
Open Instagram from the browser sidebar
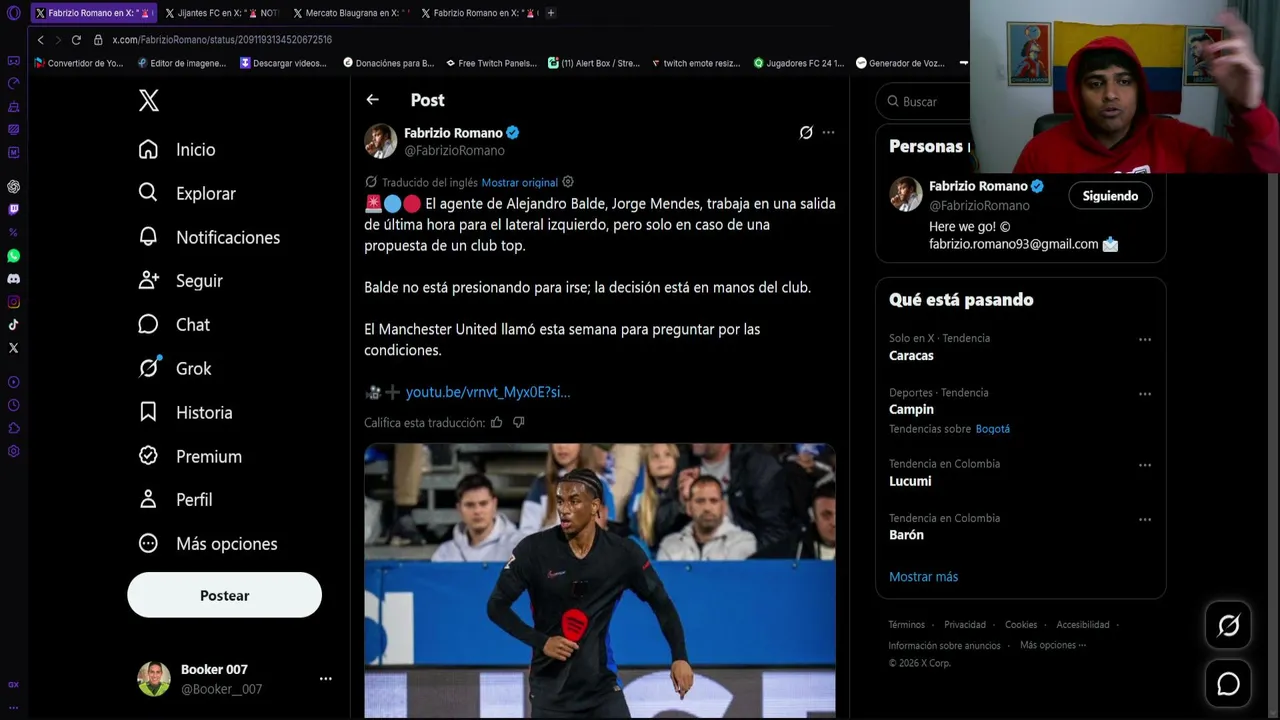click(x=13, y=302)
